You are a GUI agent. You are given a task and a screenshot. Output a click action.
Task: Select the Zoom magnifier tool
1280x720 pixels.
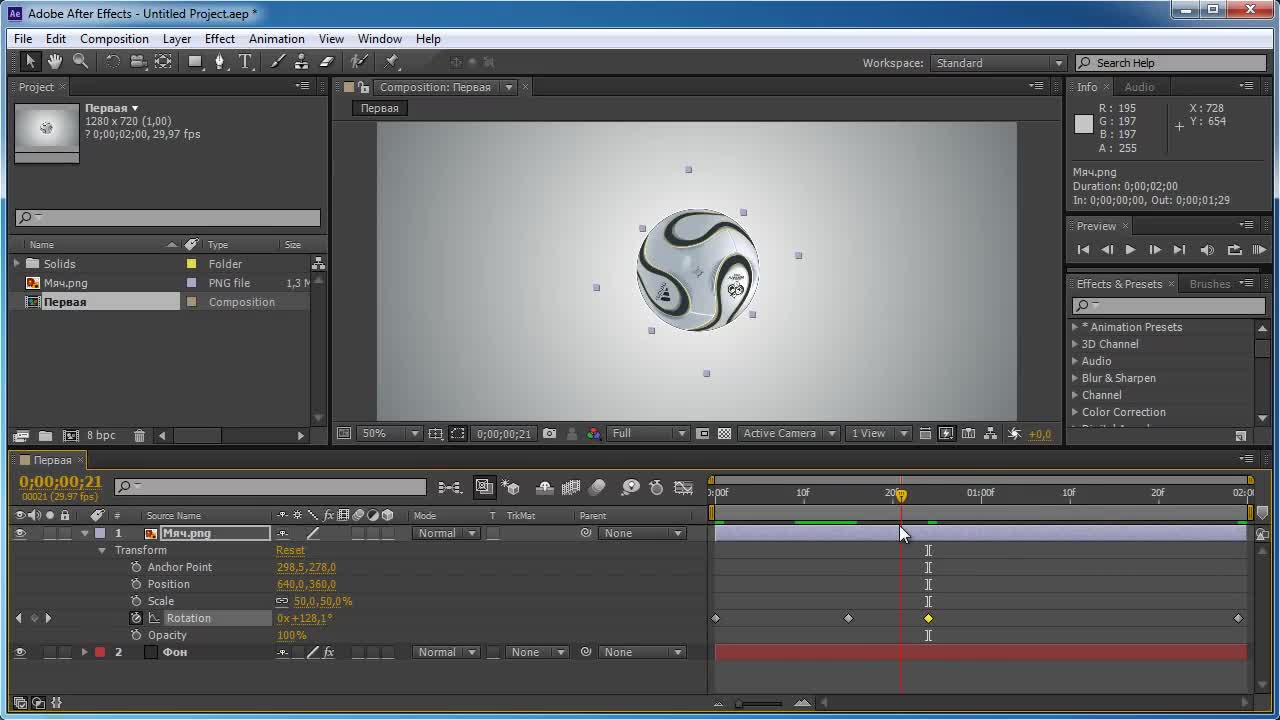[x=80, y=62]
